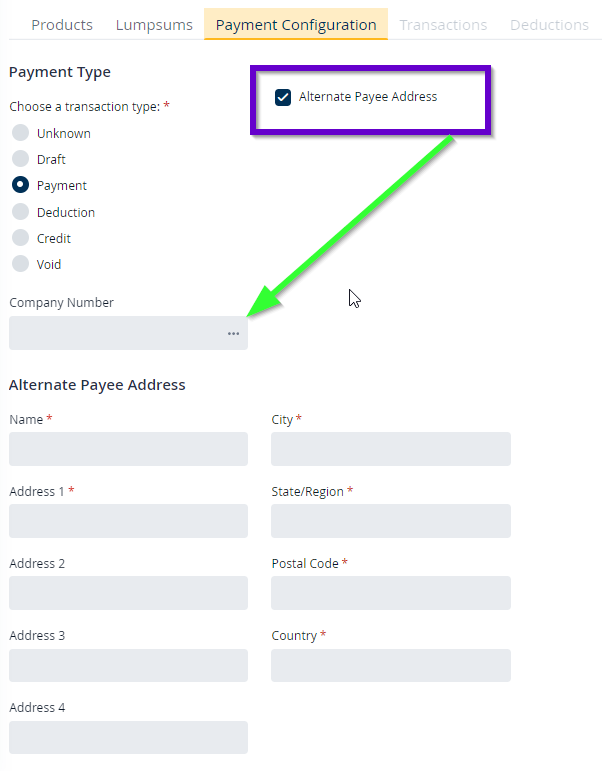Click the Company Number field

[115, 334]
